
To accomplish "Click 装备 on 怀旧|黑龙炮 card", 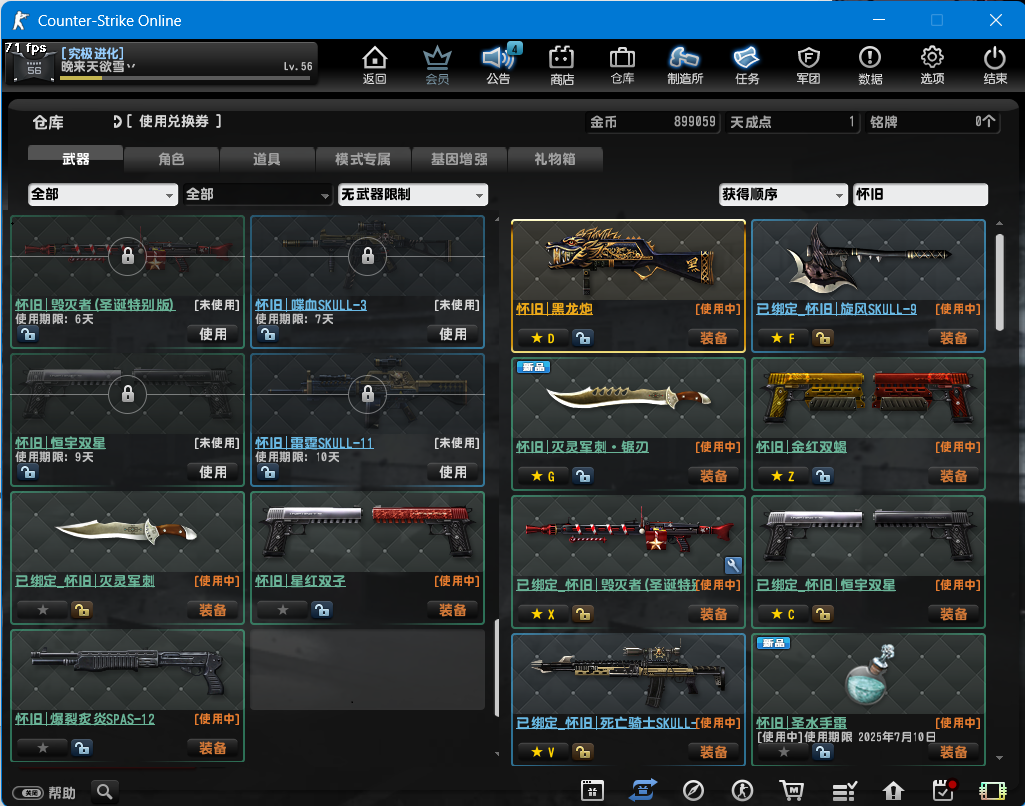I will coord(713,338).
